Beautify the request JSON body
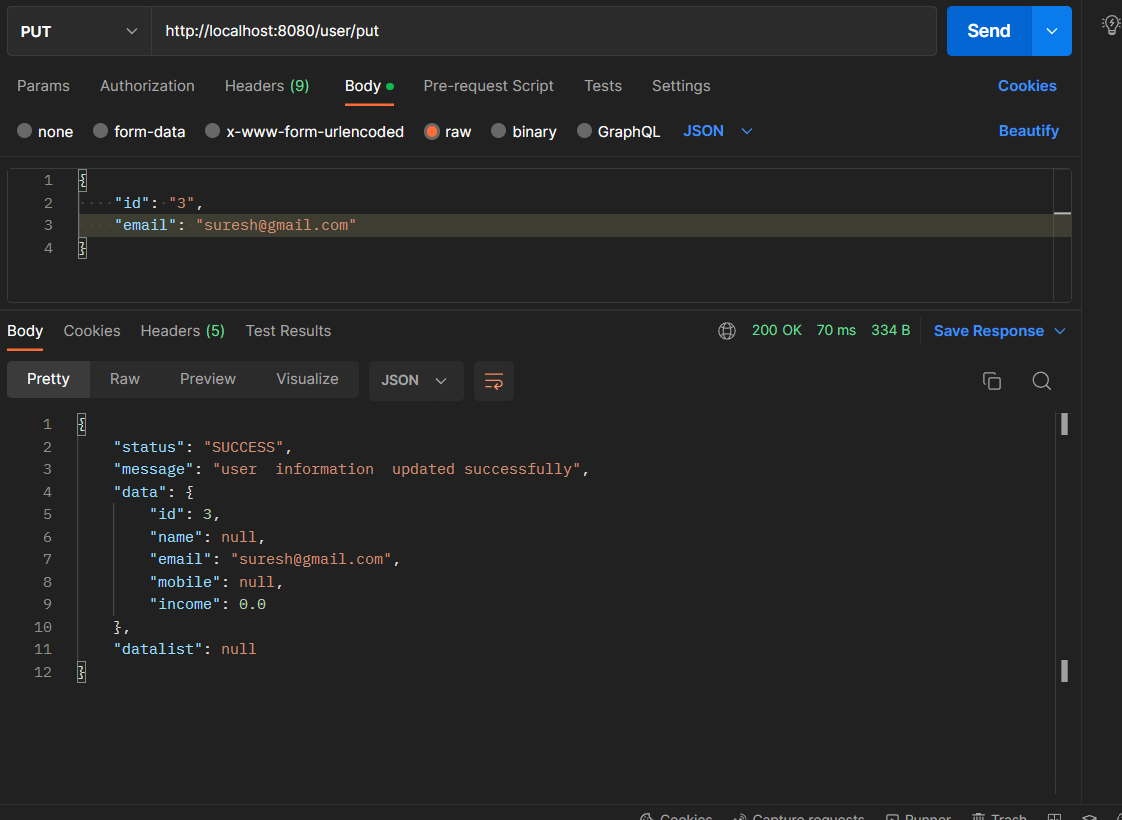Viewport: 1122px width, 820px height. (x=1028, y=131)
